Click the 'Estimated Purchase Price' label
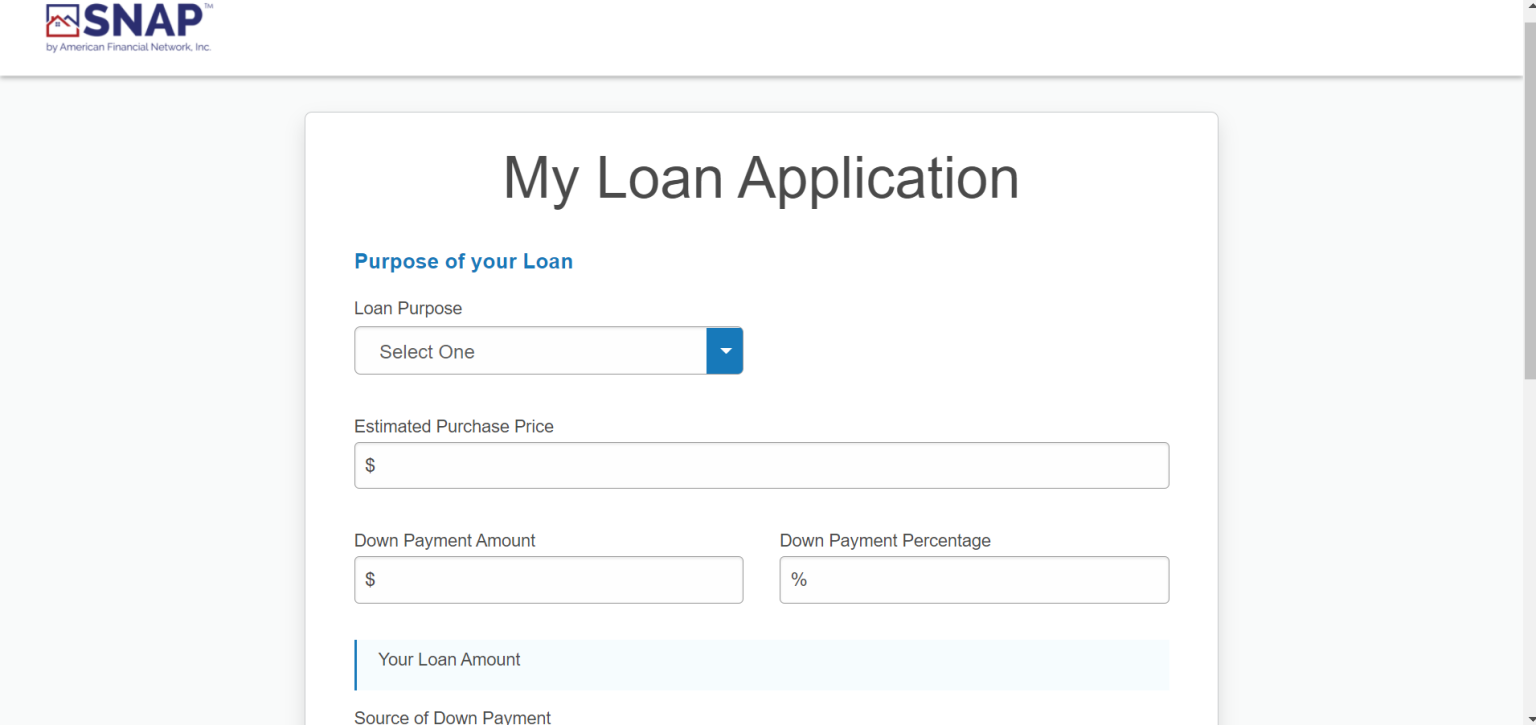1536x725 pixels. tap(454, 427)
